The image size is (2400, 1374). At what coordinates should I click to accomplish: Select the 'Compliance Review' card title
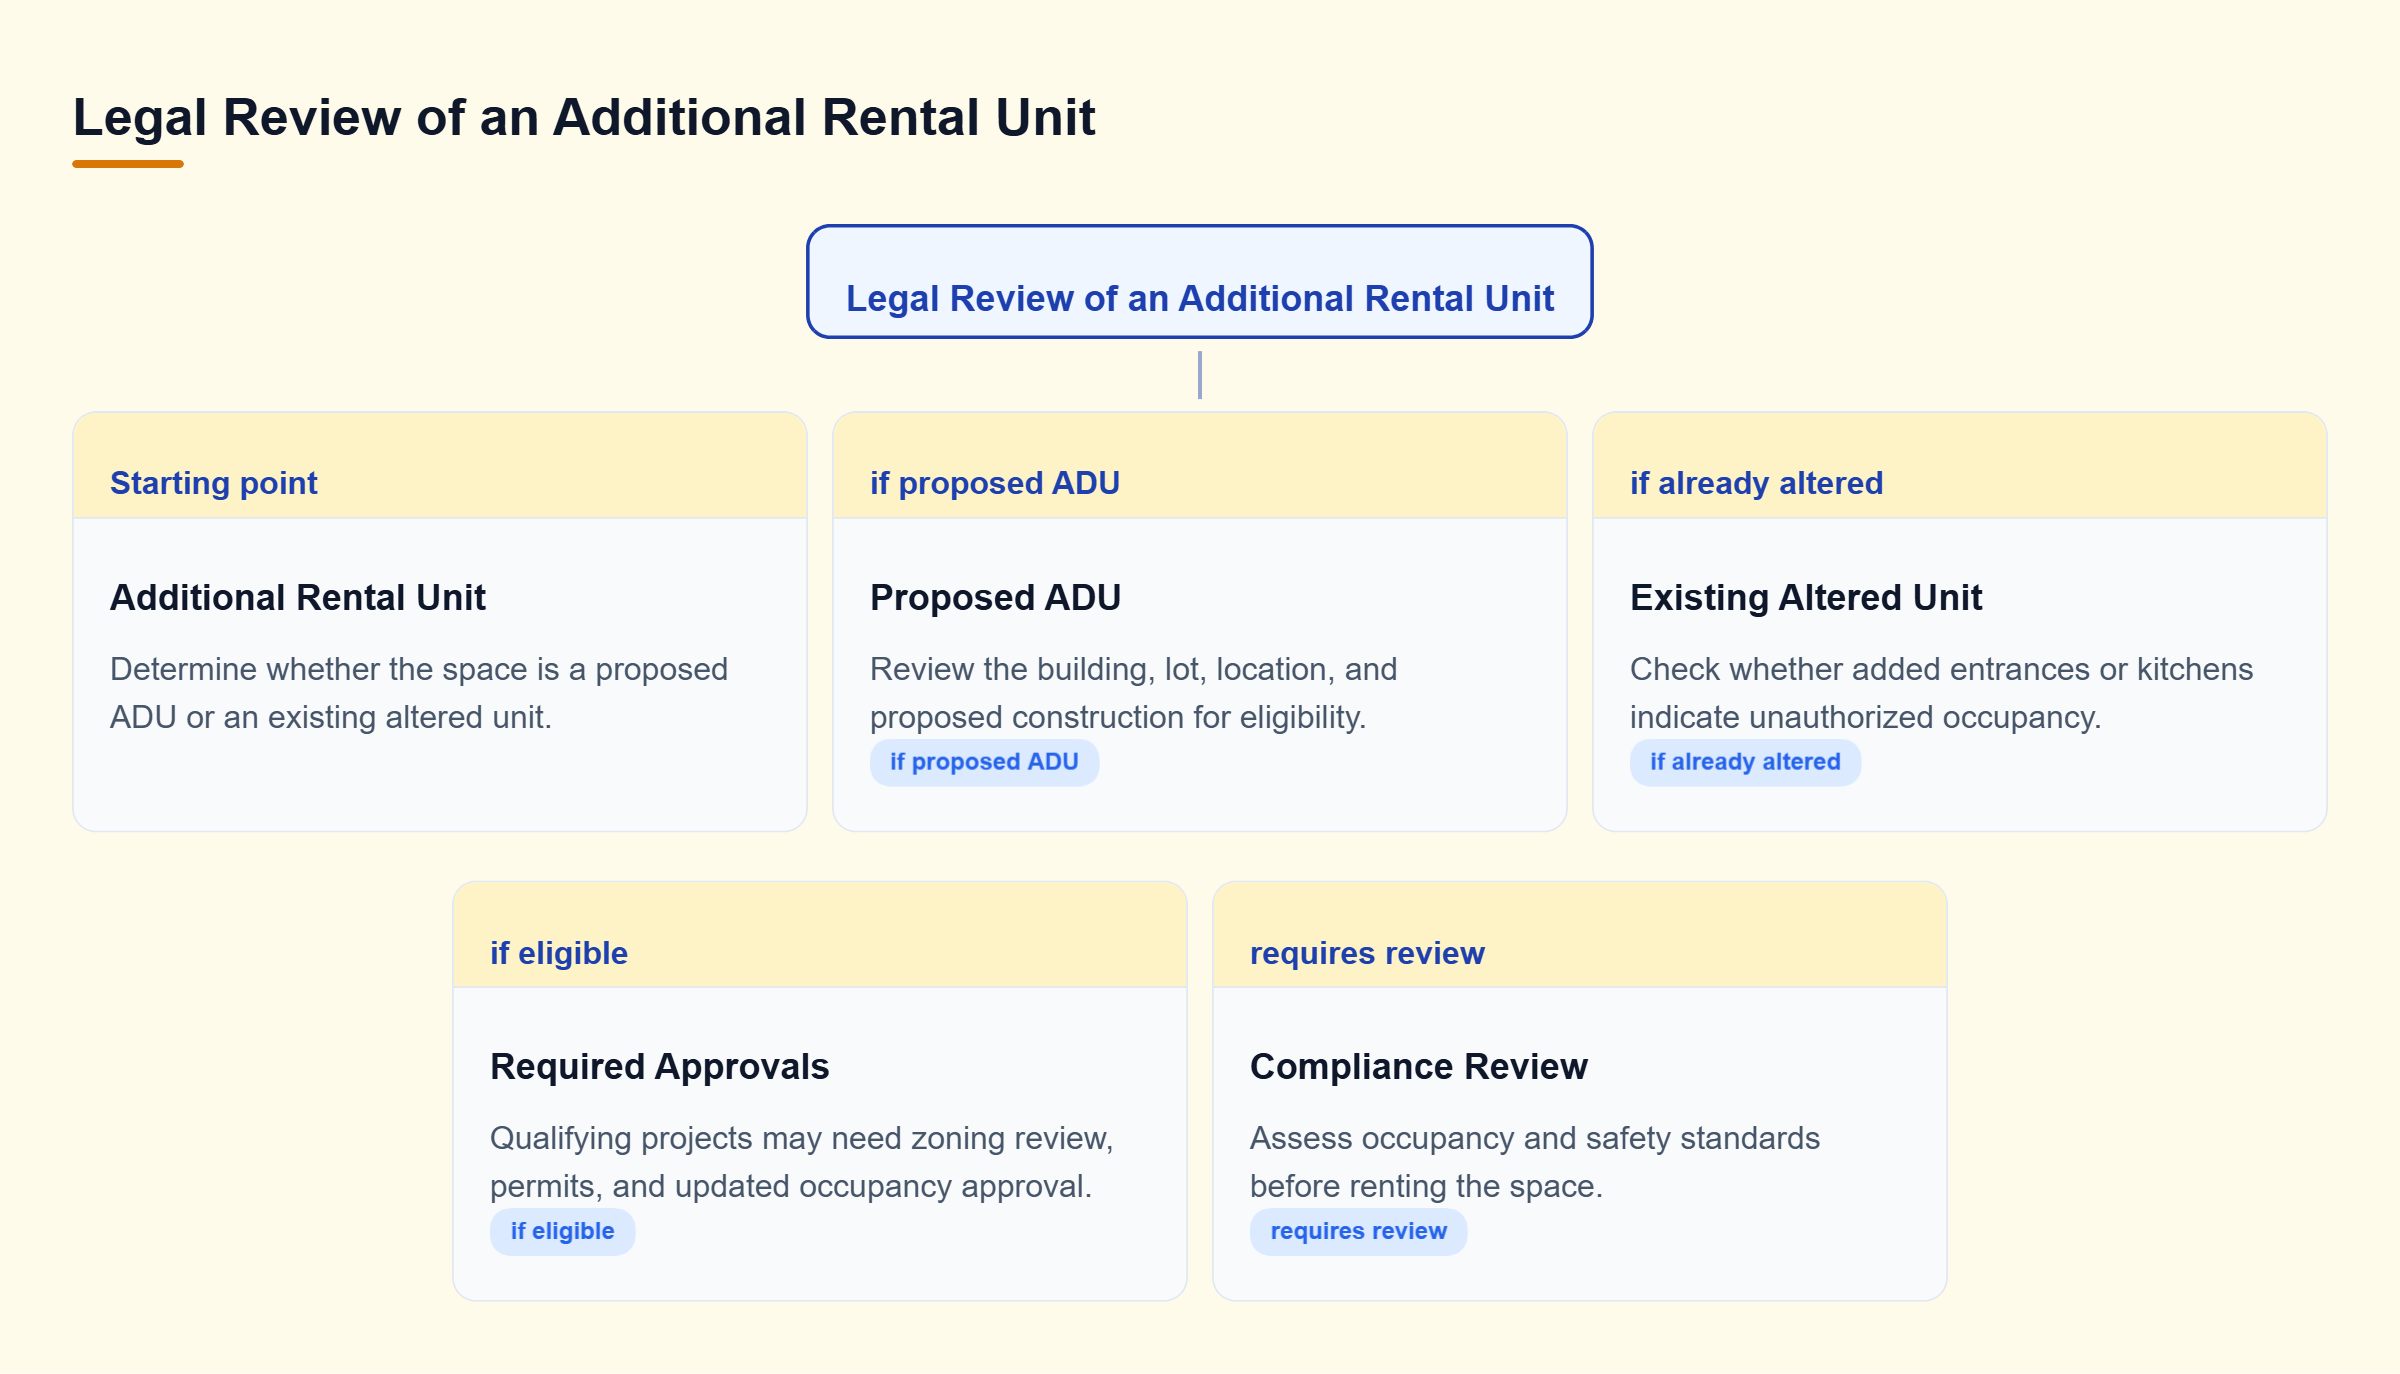pos(1418,1066)
